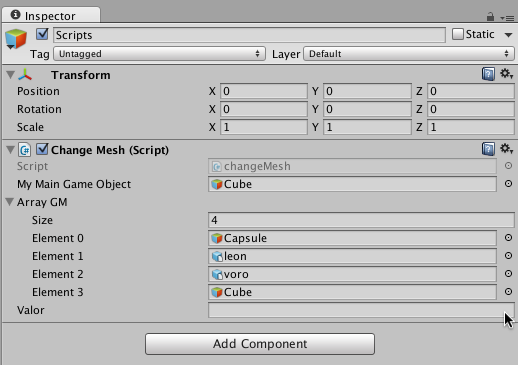The image size is (518, 365).
Task: Click the Array GM Size field
Action: (x=361, y=220)
